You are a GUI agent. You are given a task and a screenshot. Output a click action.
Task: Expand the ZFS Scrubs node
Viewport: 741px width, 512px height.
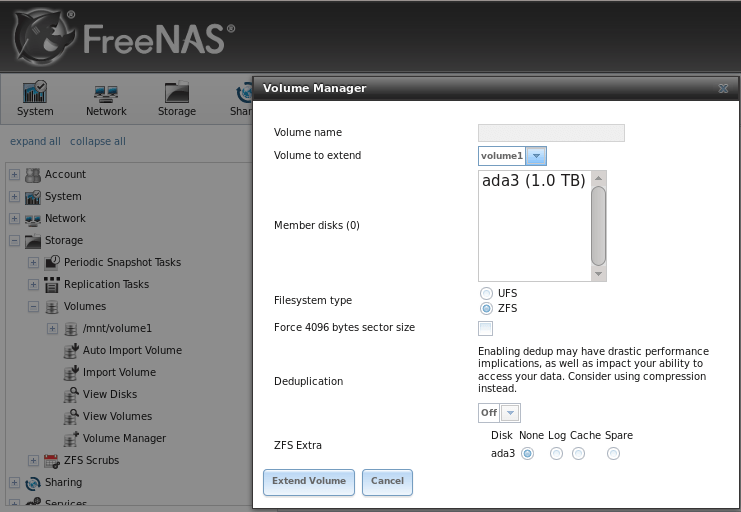coord(33,460)
